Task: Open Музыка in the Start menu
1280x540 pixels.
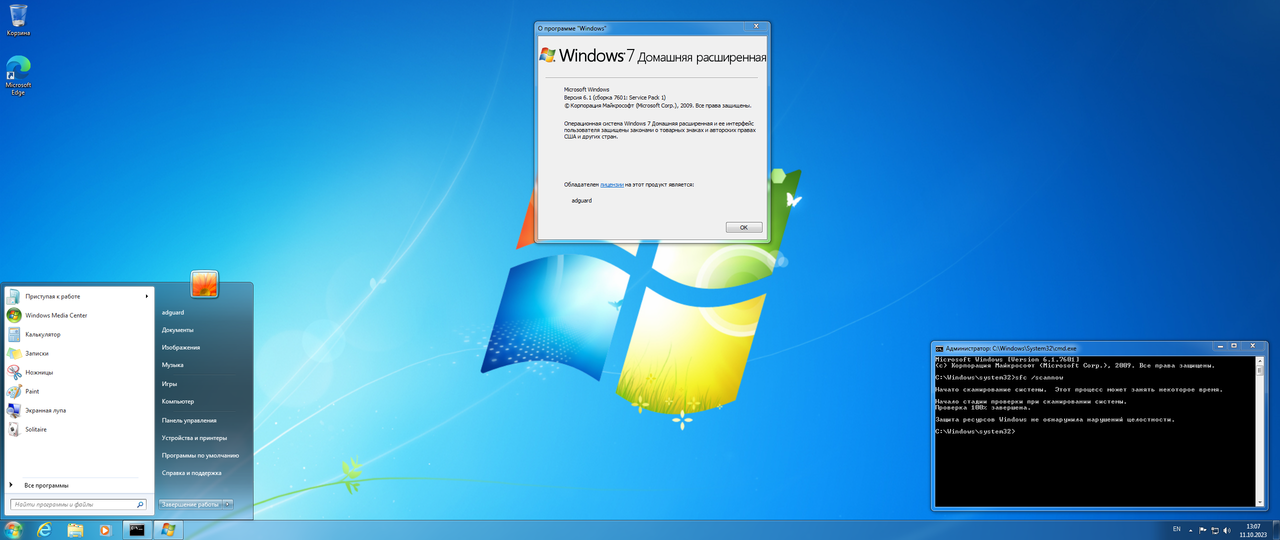Action: pyautogui.click(x=173, y=365)
